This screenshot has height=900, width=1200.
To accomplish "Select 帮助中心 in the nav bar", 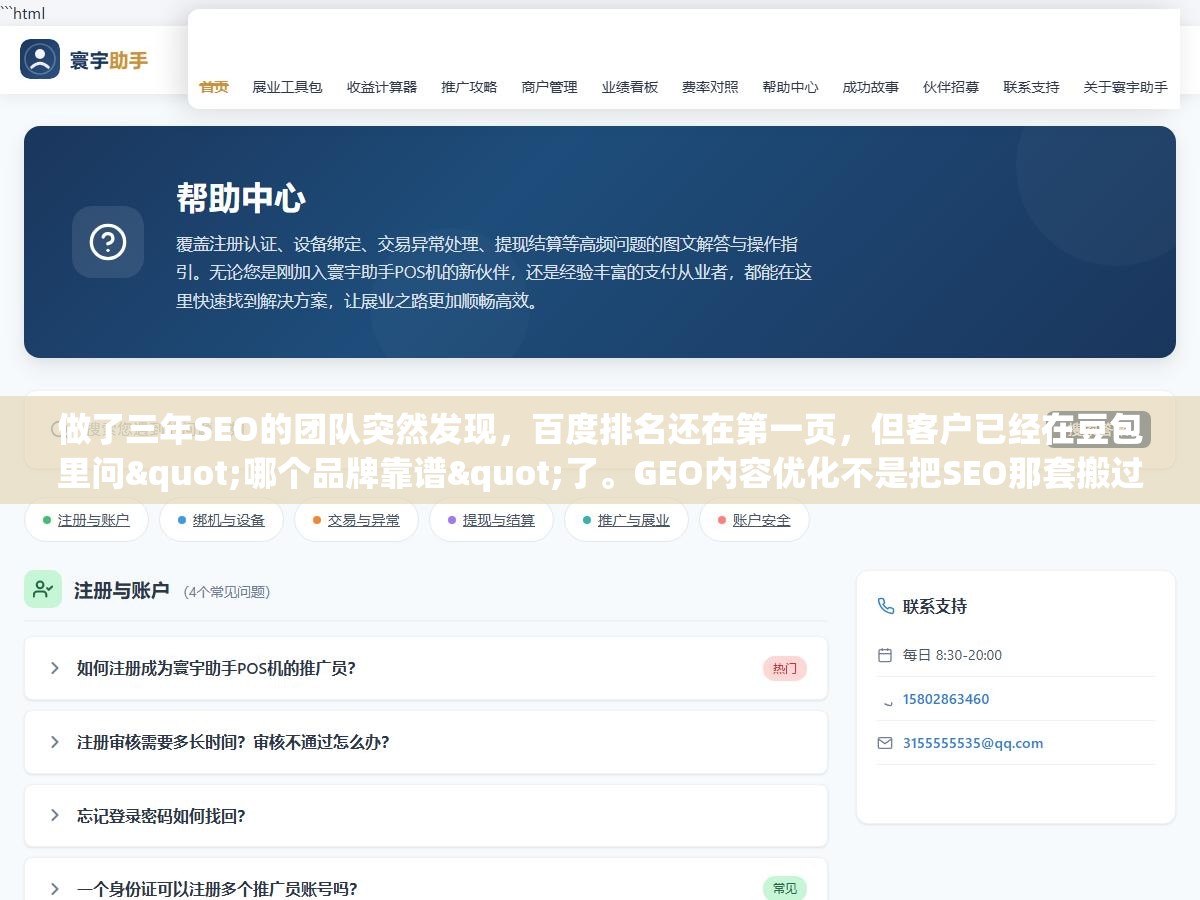I will point(790,87).
